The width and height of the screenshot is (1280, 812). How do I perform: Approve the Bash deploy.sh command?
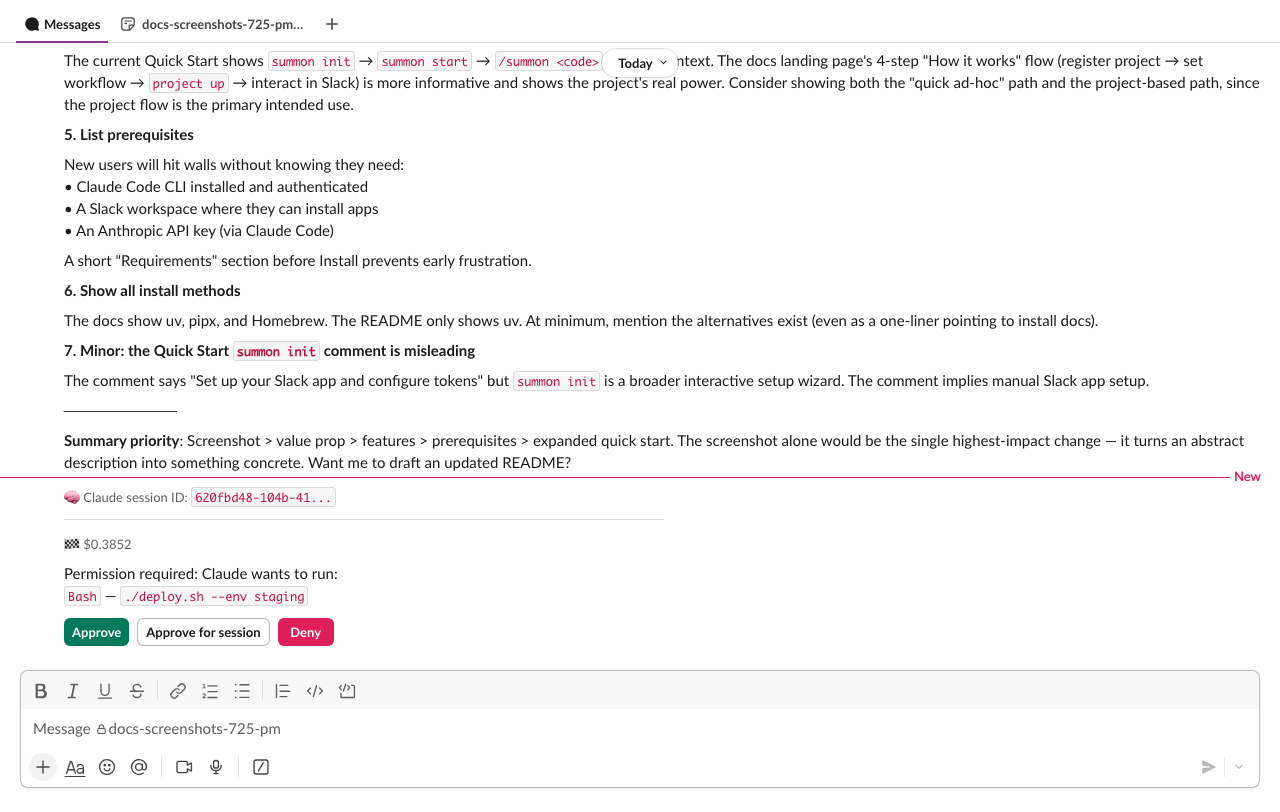tap(96, 632)
